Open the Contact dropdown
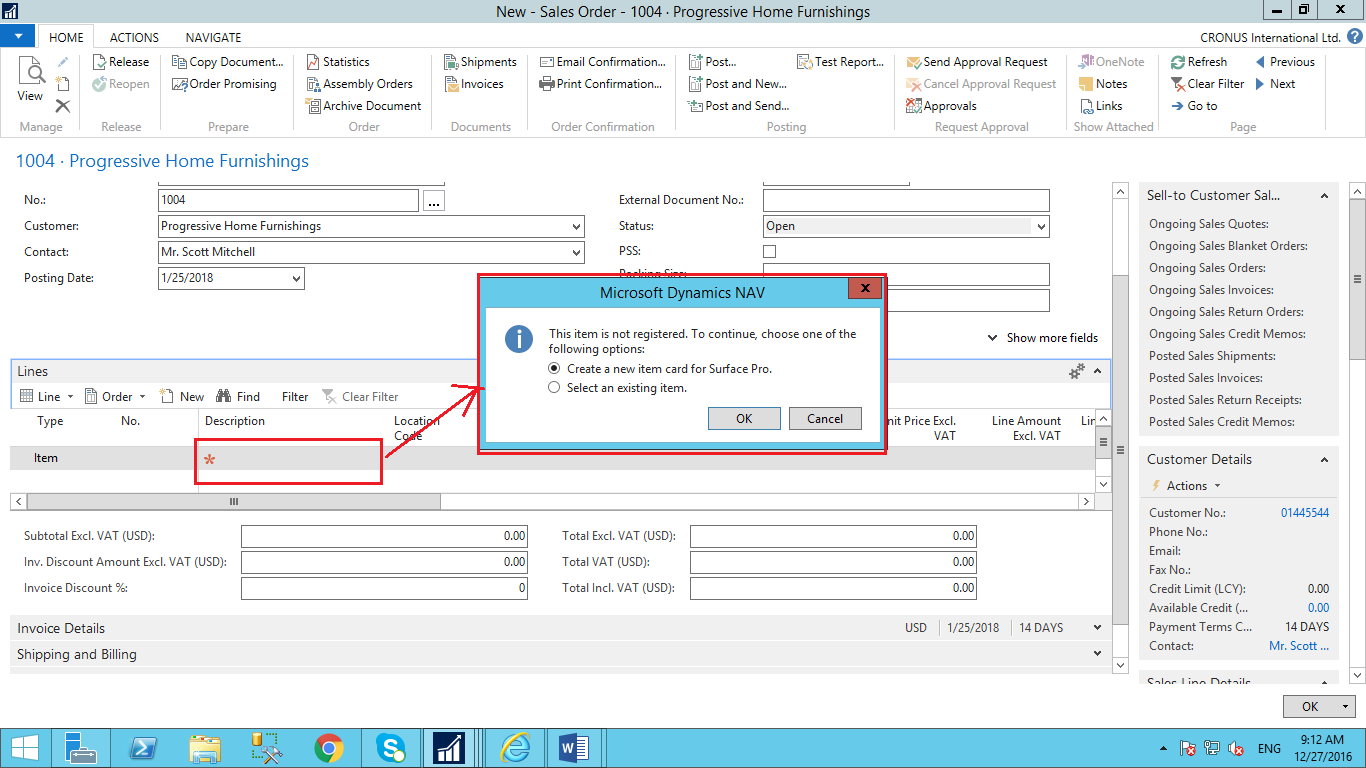The height and width of the screenshot is (768, 1366). pyautogui.click(x=575, y=253)
